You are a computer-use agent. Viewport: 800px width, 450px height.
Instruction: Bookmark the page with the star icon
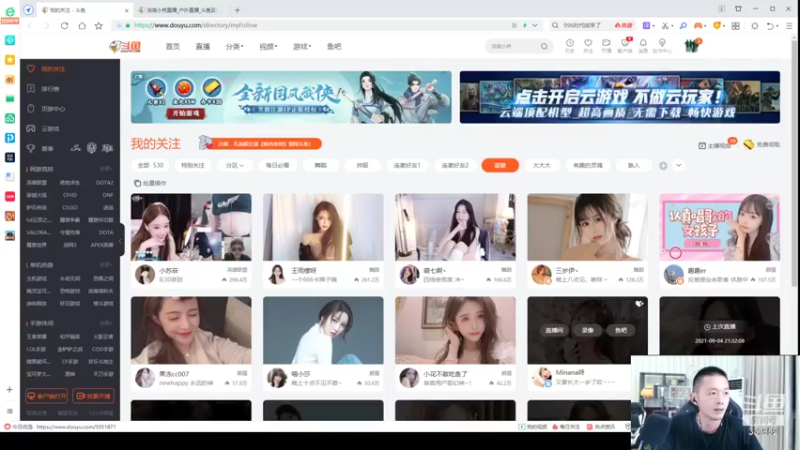(x=98, y=26)
